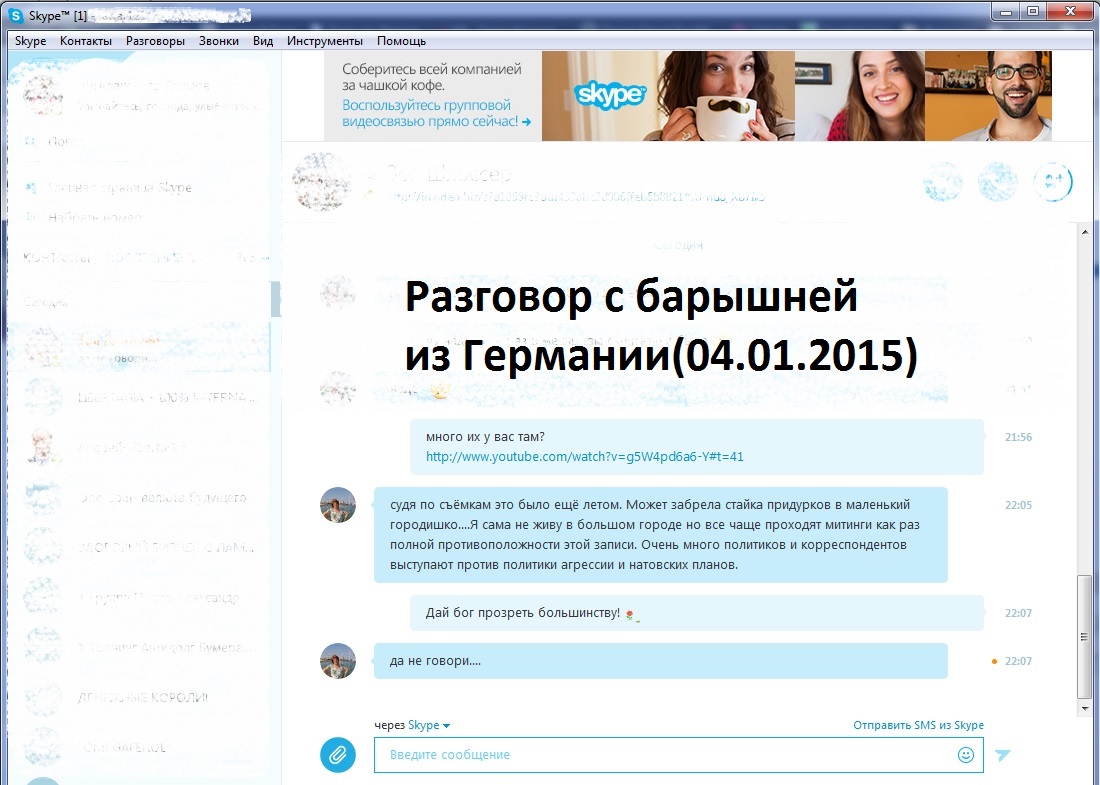Image resolution: width=1100 pixels, height=785 pixels.
Task: Open the smiley emoticon picker
Action: [x=965, y=755]
